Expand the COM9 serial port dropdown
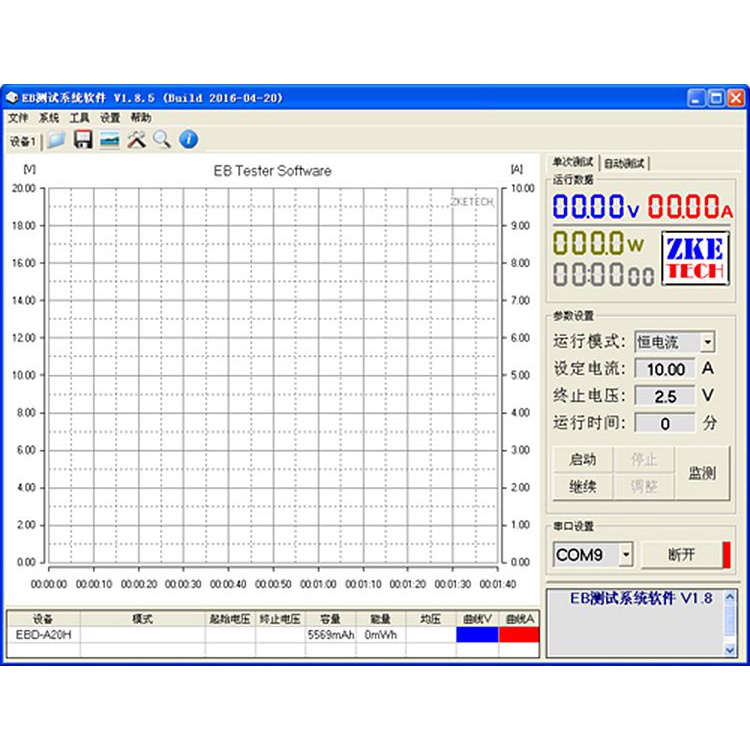Image resolution: width=750 pixels, height=750 pixels. click(626, 554)
